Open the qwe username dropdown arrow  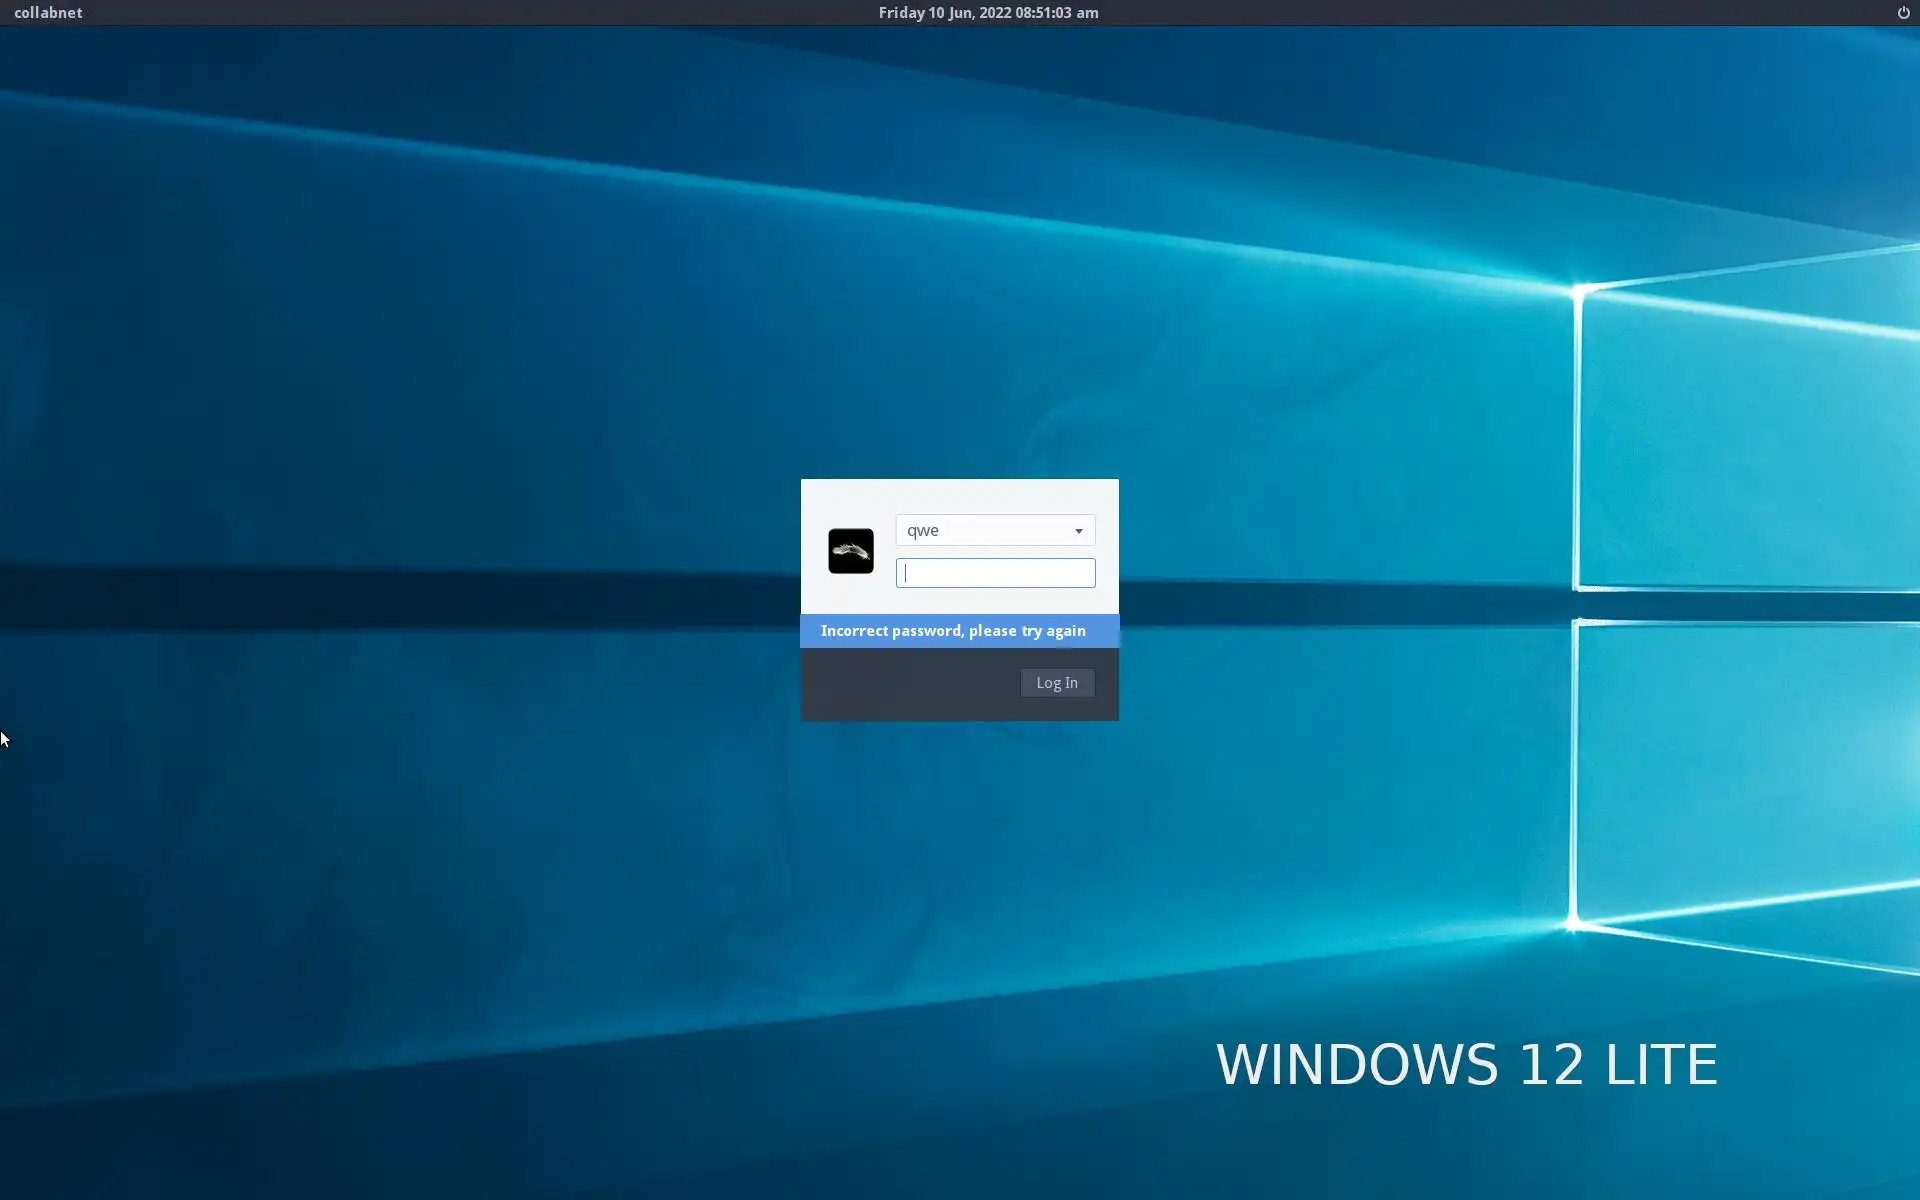(1078, 531)
